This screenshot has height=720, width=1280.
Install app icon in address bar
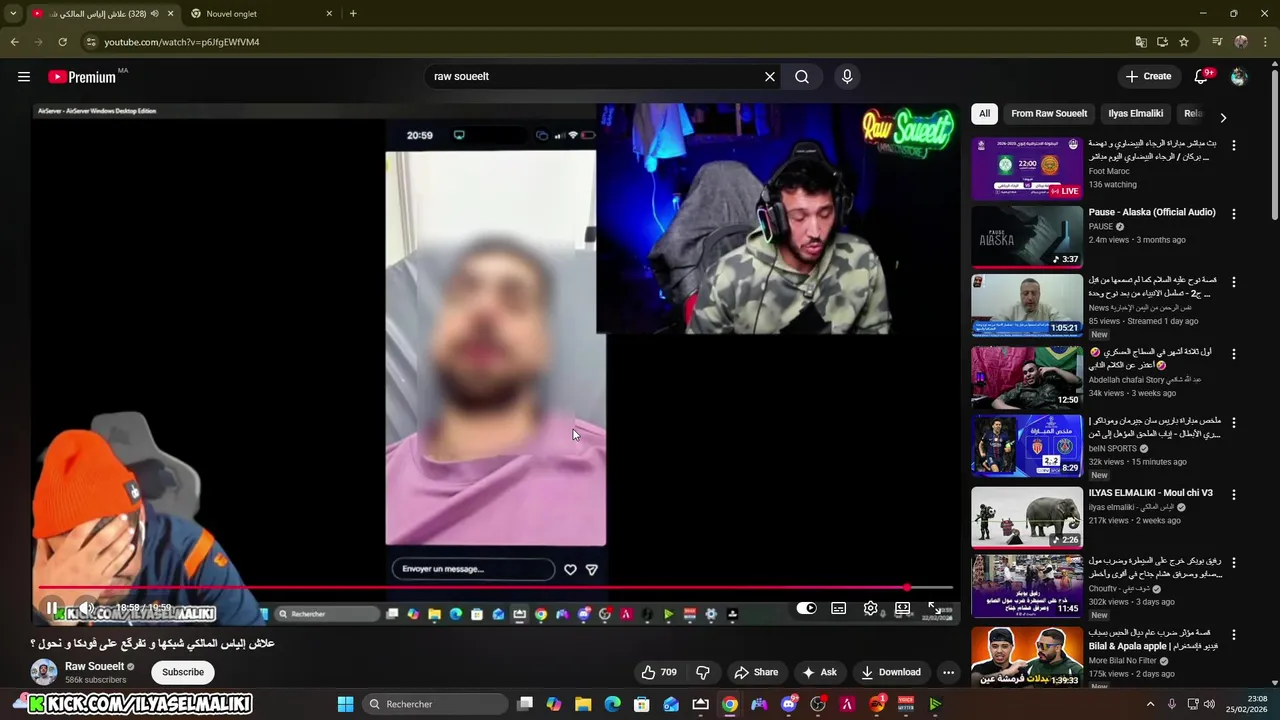[x=1162, y=42]
